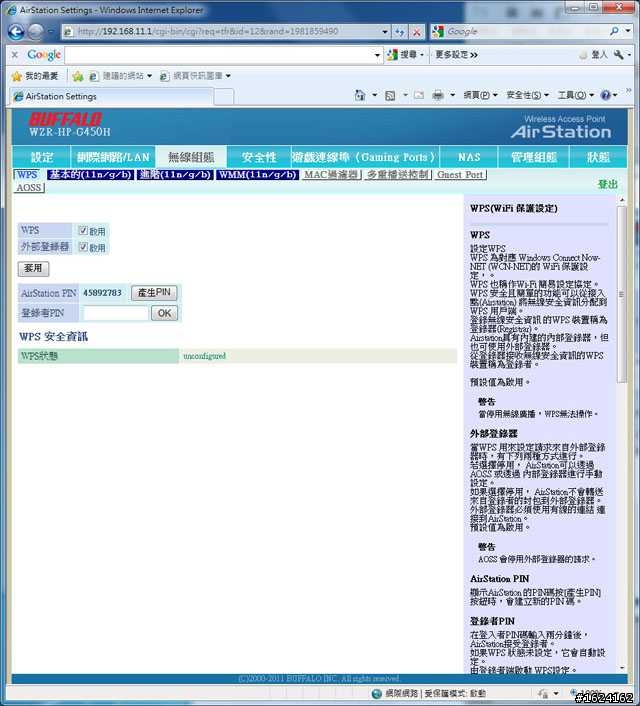Click the Read Mail icon in command bar
This screenshot has height=706, width=640.
(x=419, y=95)
